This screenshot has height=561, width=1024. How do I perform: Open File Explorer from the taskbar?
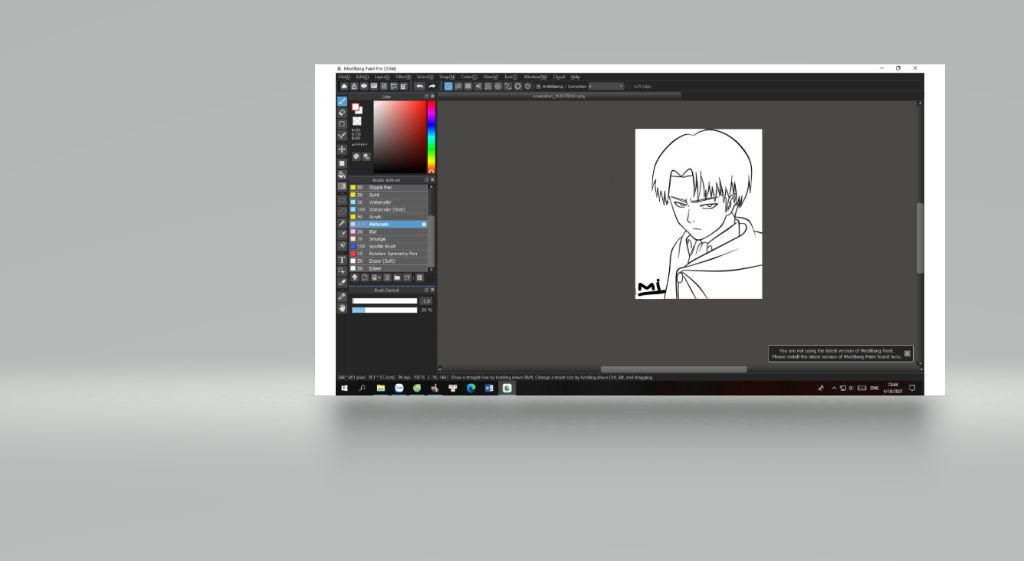pos(381,388)
